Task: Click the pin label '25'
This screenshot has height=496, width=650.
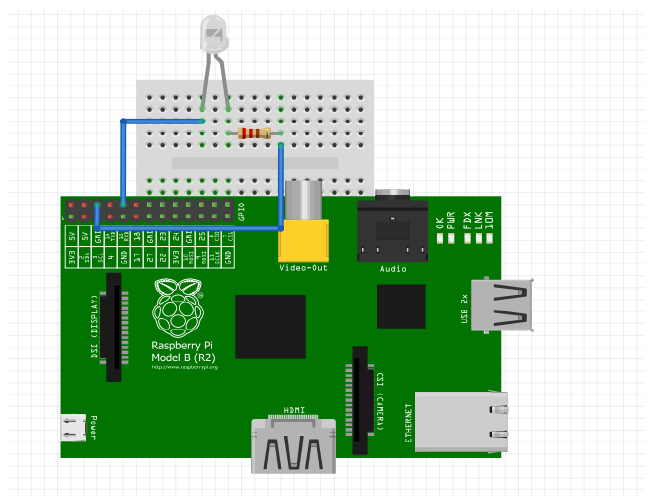Action: (202, 236)
